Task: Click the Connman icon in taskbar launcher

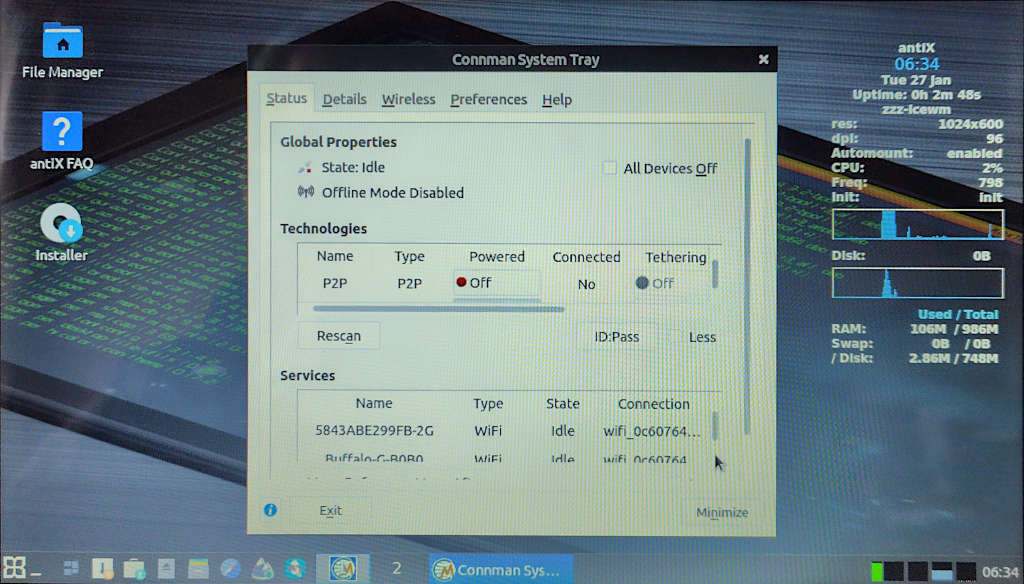Action: pyautogui.click(x=343, y=569)
